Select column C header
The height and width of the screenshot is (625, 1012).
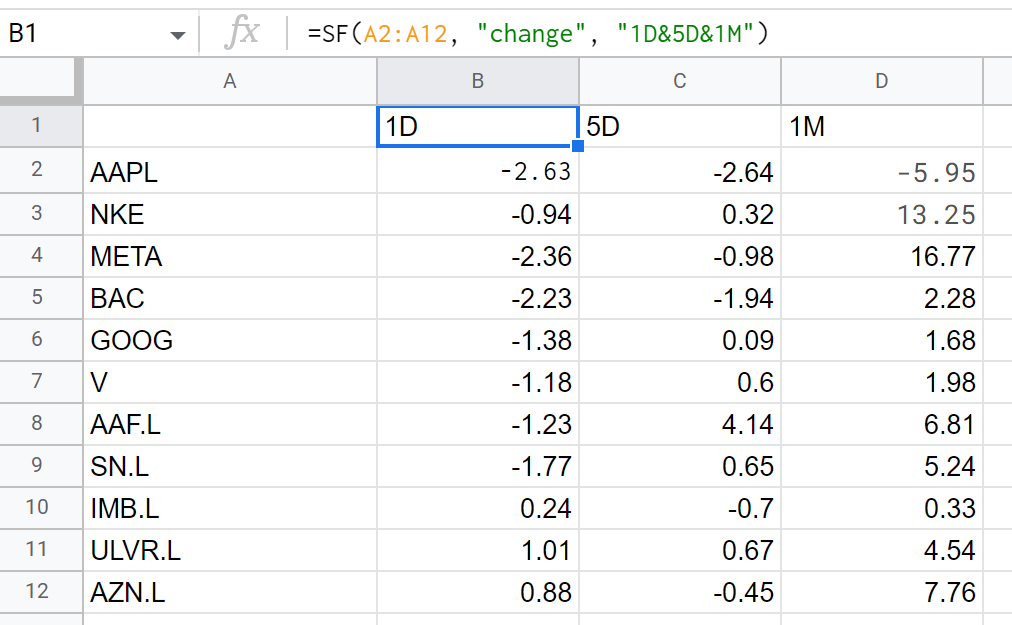click(680, 81)
